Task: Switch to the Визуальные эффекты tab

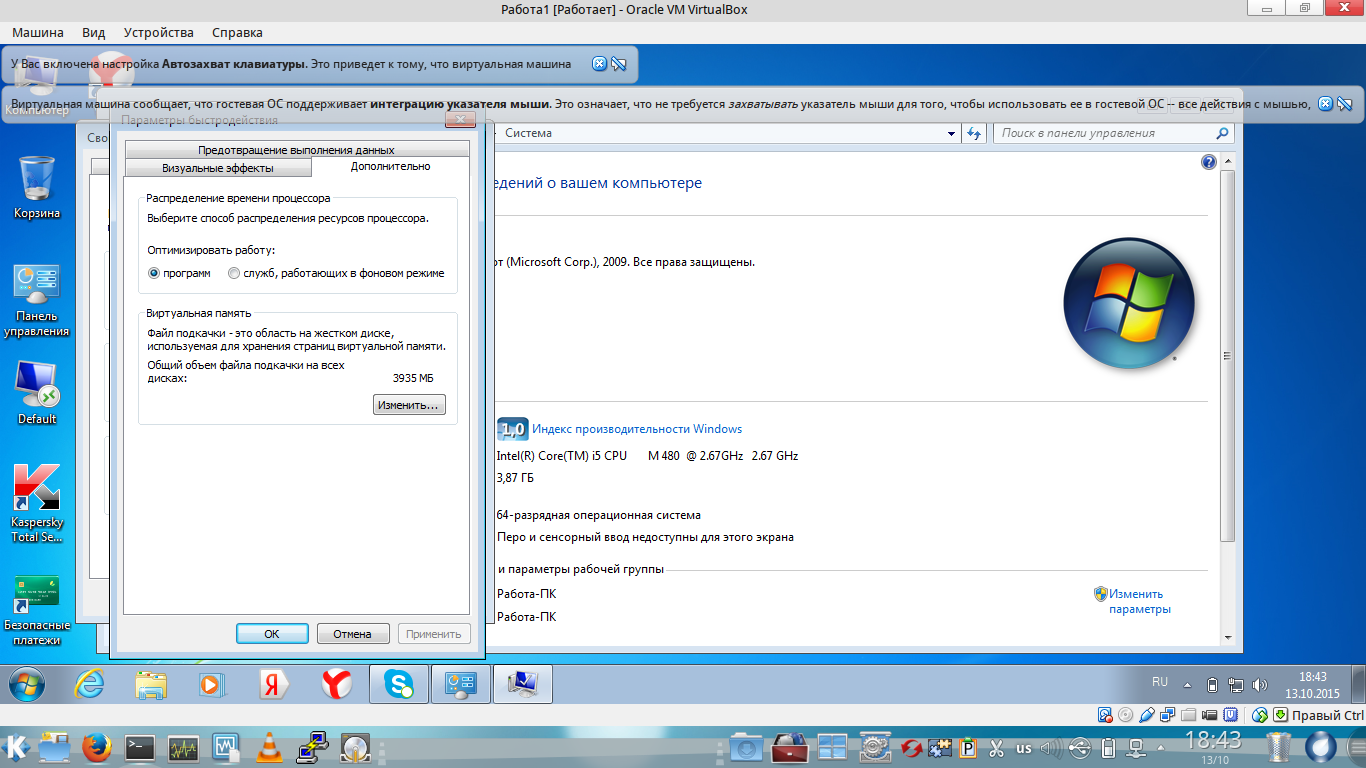Action: [218, 168]
